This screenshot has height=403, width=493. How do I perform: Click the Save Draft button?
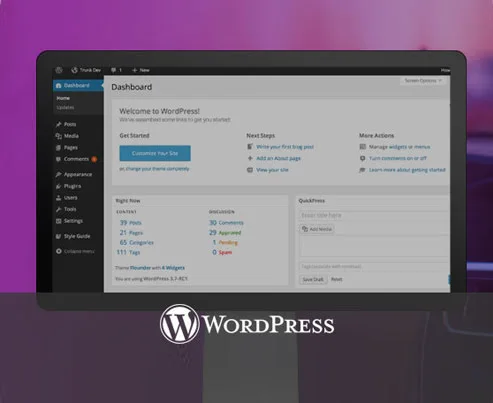313,279
